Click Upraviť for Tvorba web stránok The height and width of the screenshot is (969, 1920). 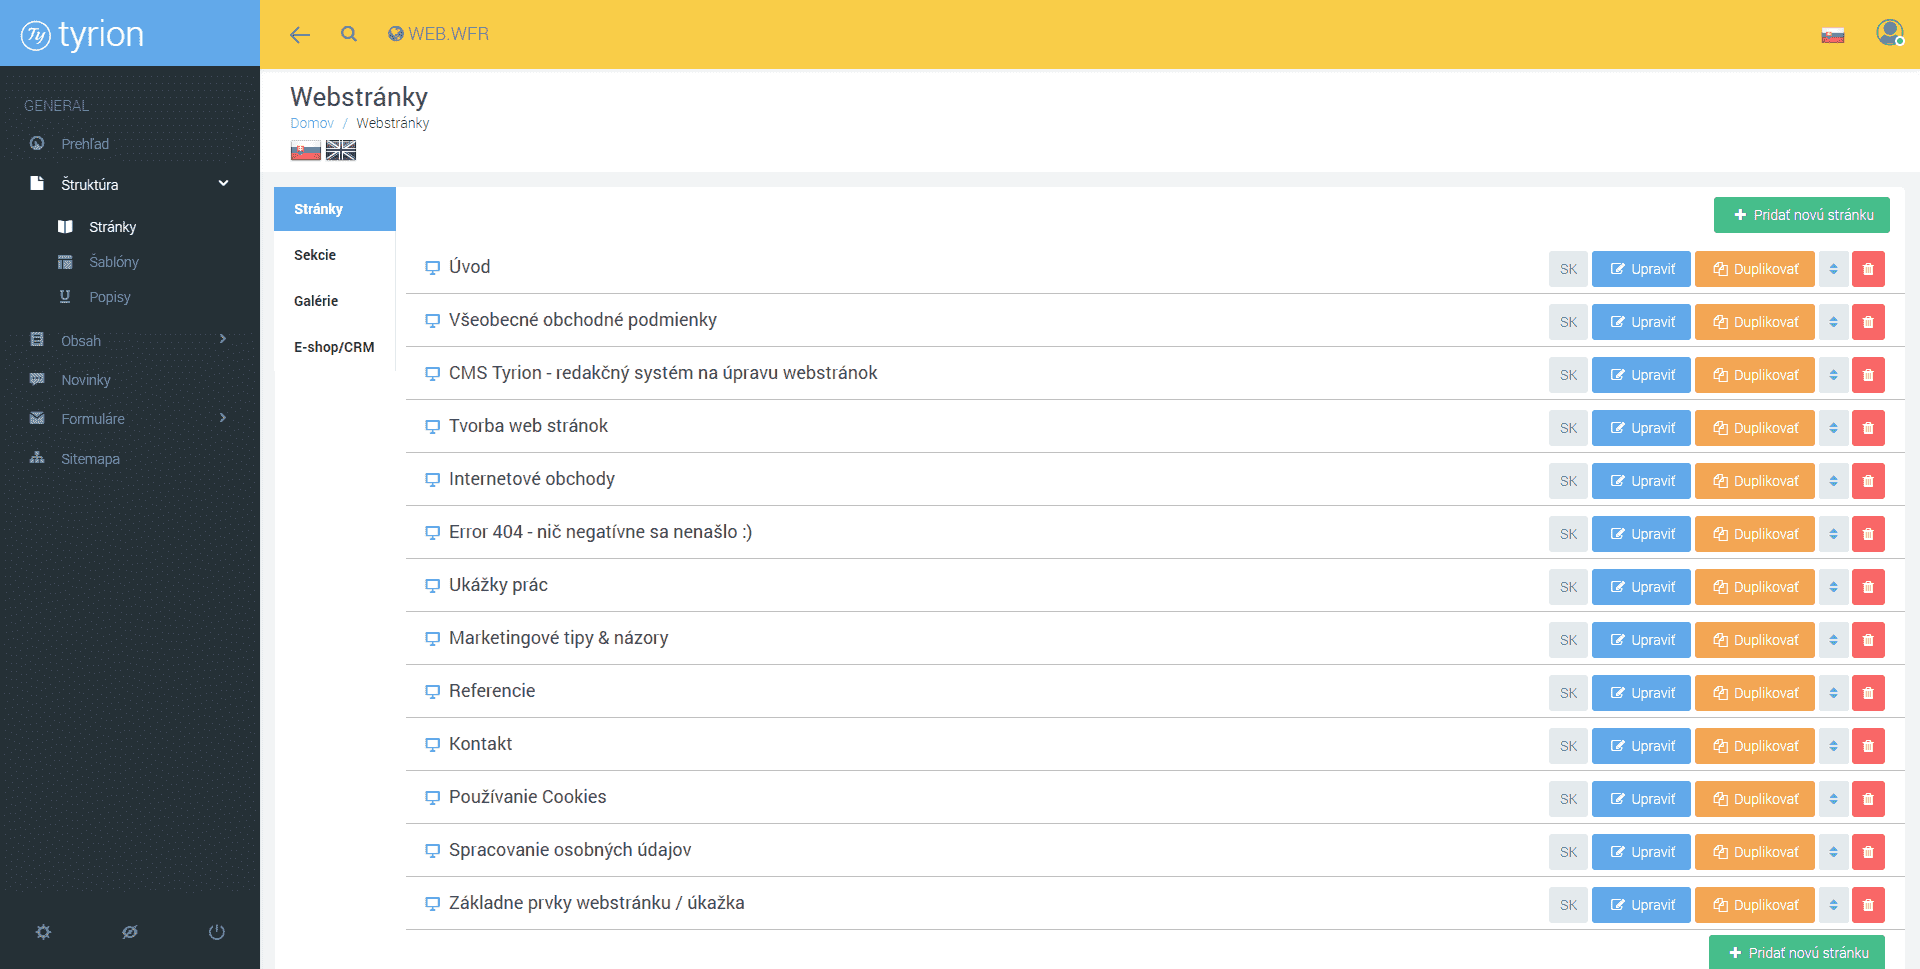point(1641,428)
